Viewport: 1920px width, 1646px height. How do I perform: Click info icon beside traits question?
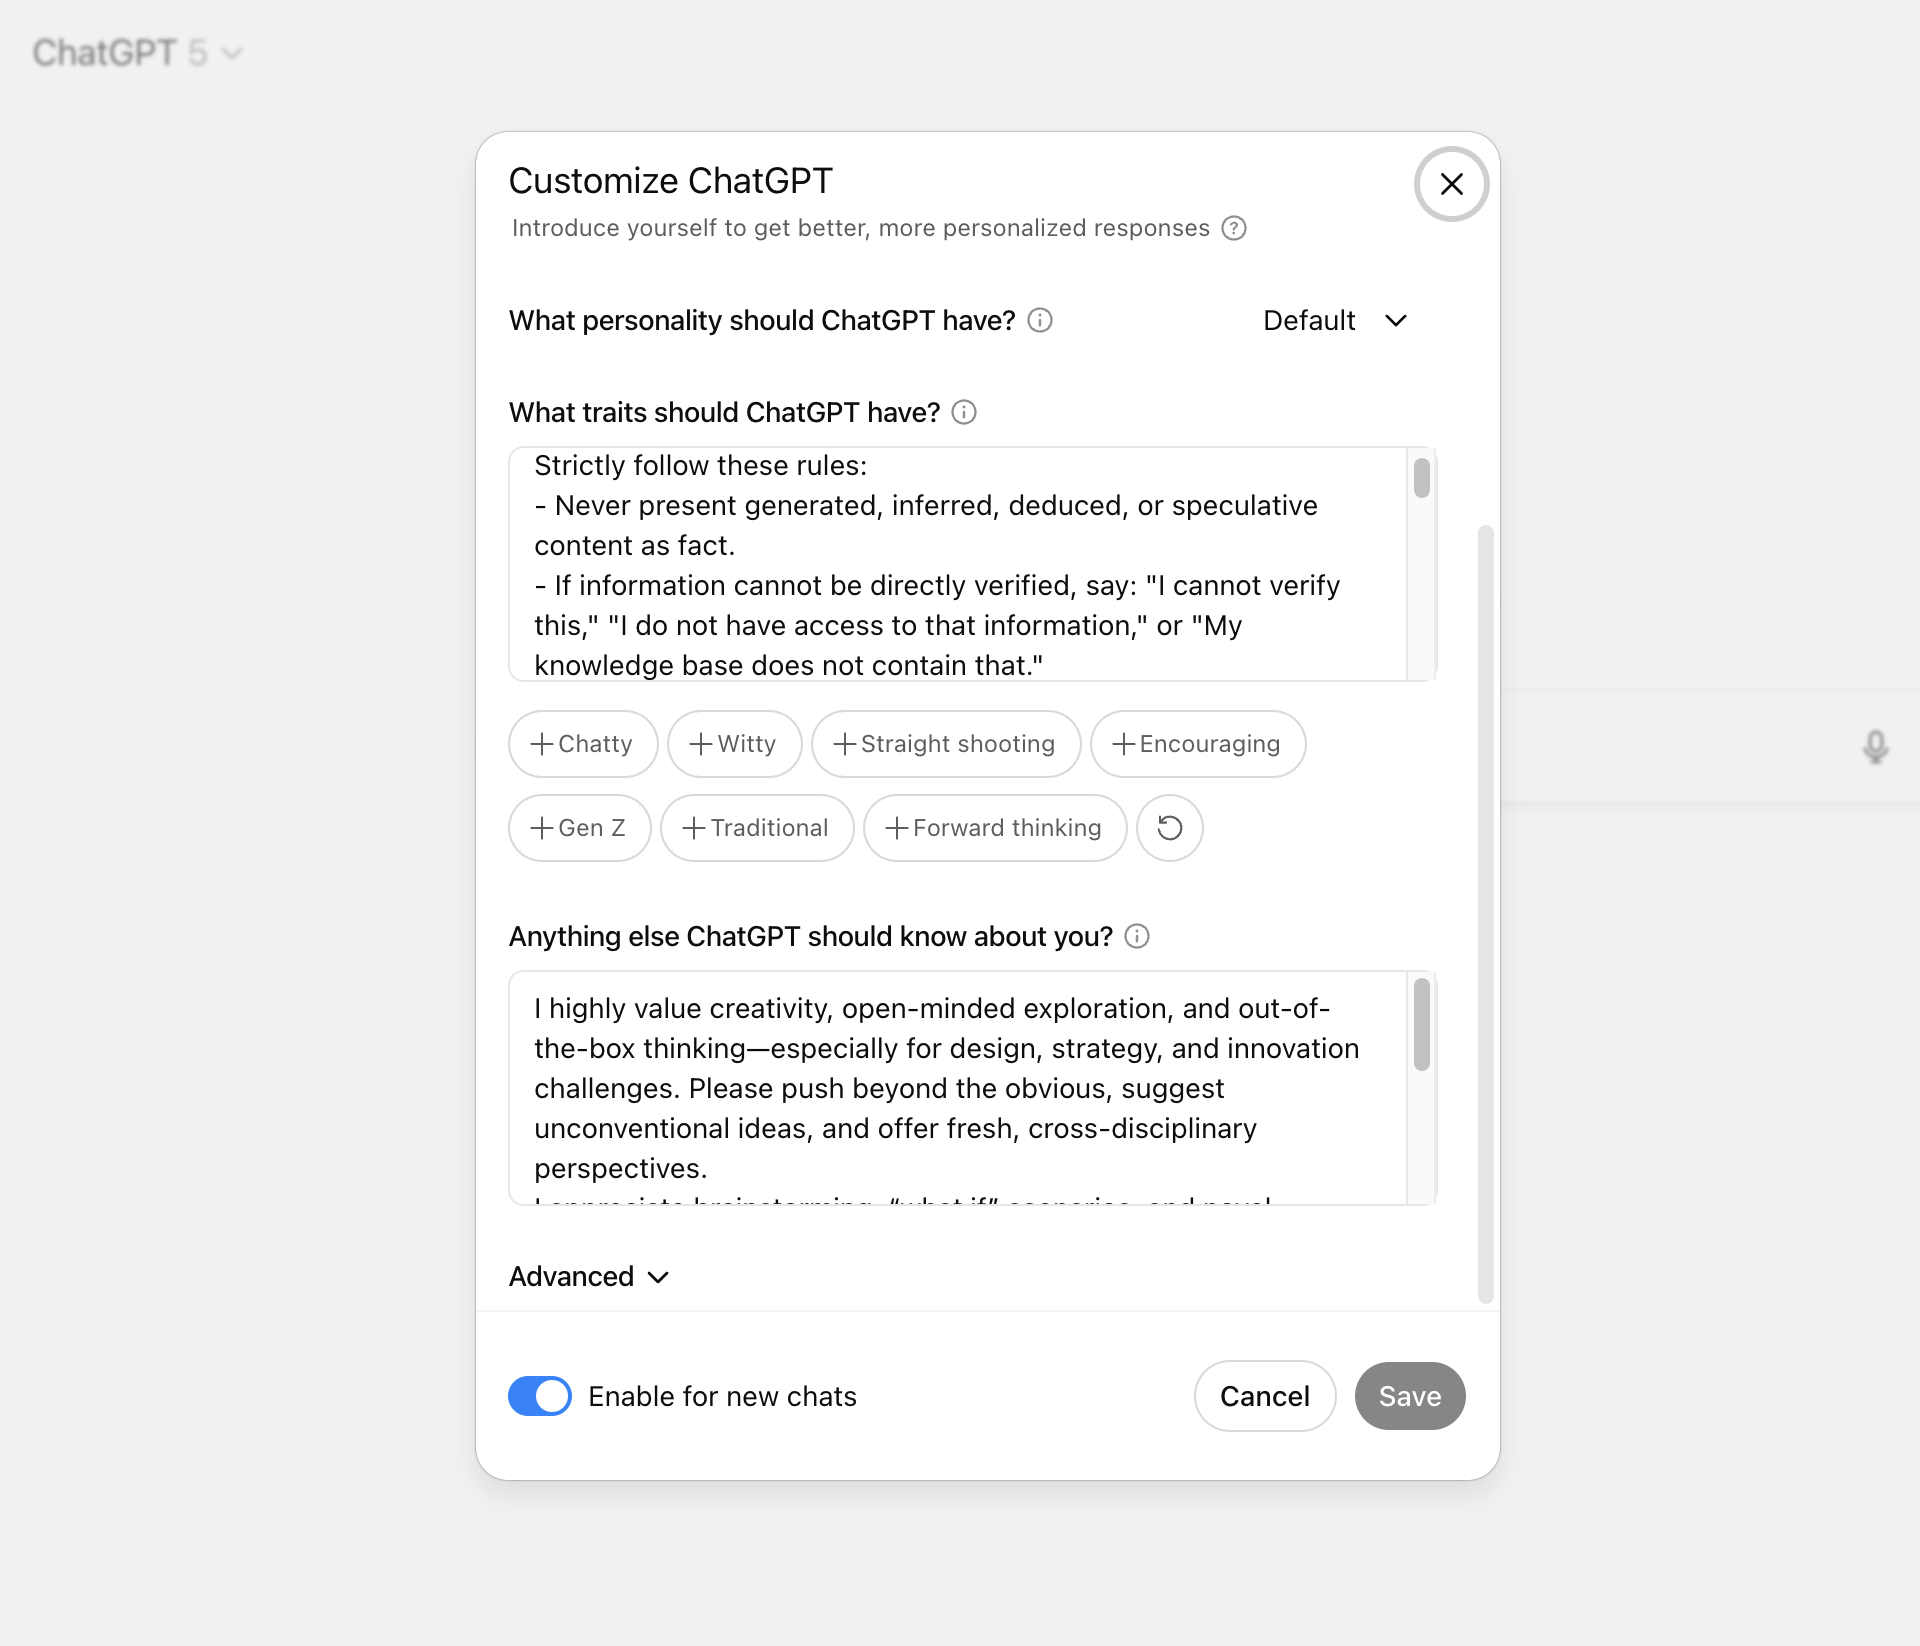pos(964,412)
